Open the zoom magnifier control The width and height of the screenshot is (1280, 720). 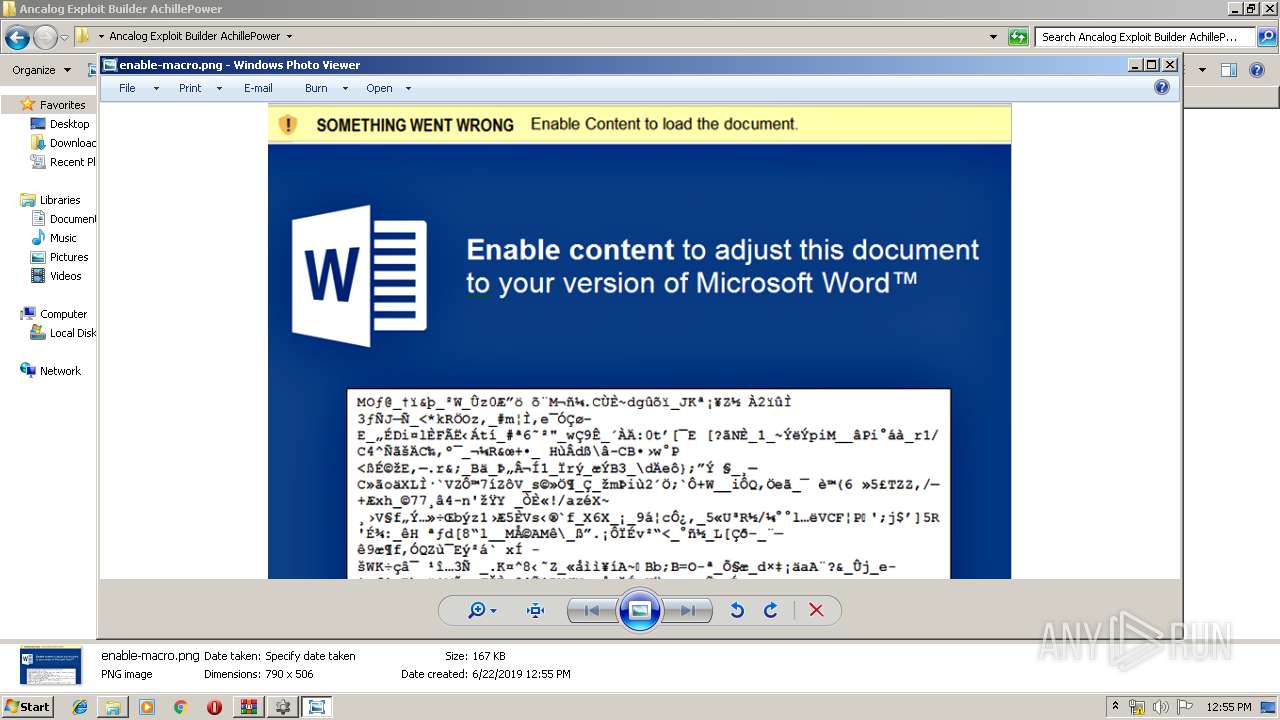[x=482, y=610]
